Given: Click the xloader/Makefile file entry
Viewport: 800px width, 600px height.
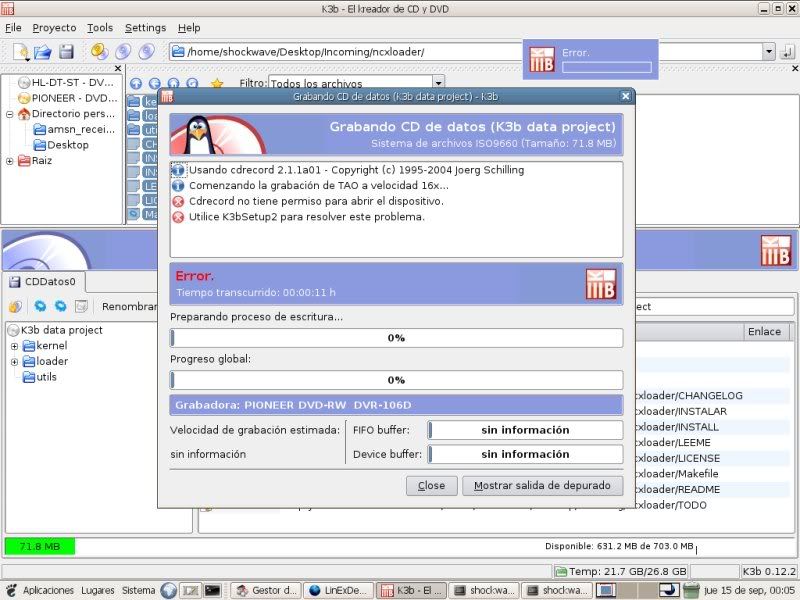Looking at the screenshot, I should (x=677, y=473).
